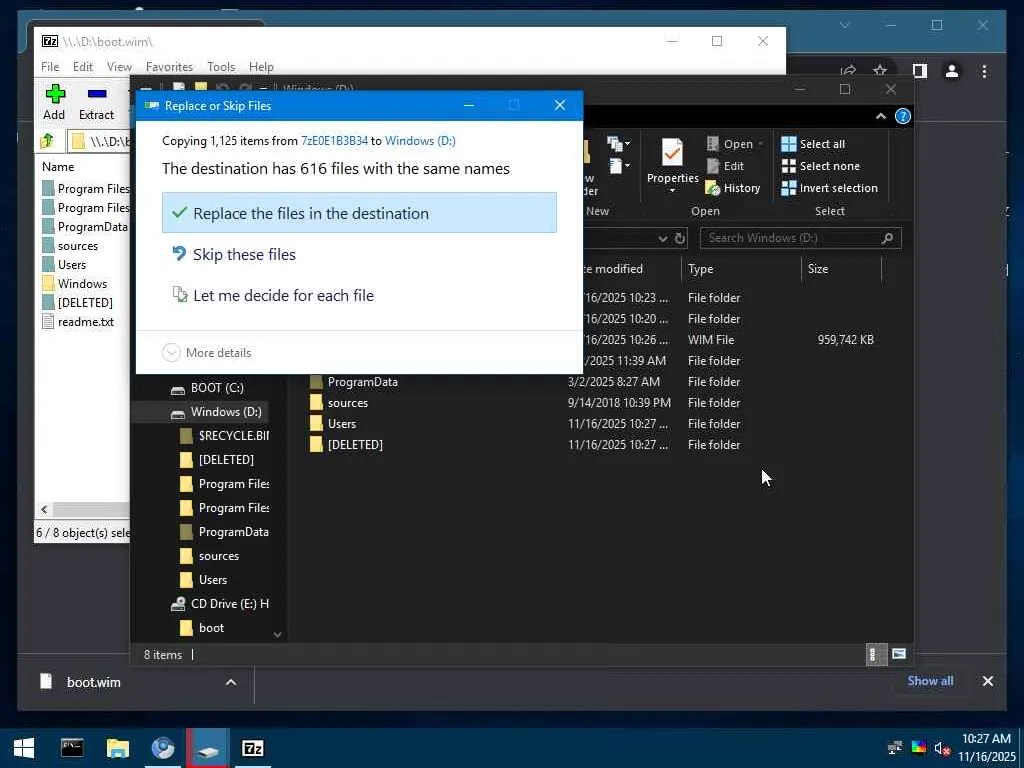Open the 7zE0E1B3B34 source folder link
This screenshot has width=1024, height=768.
point(334,140)
